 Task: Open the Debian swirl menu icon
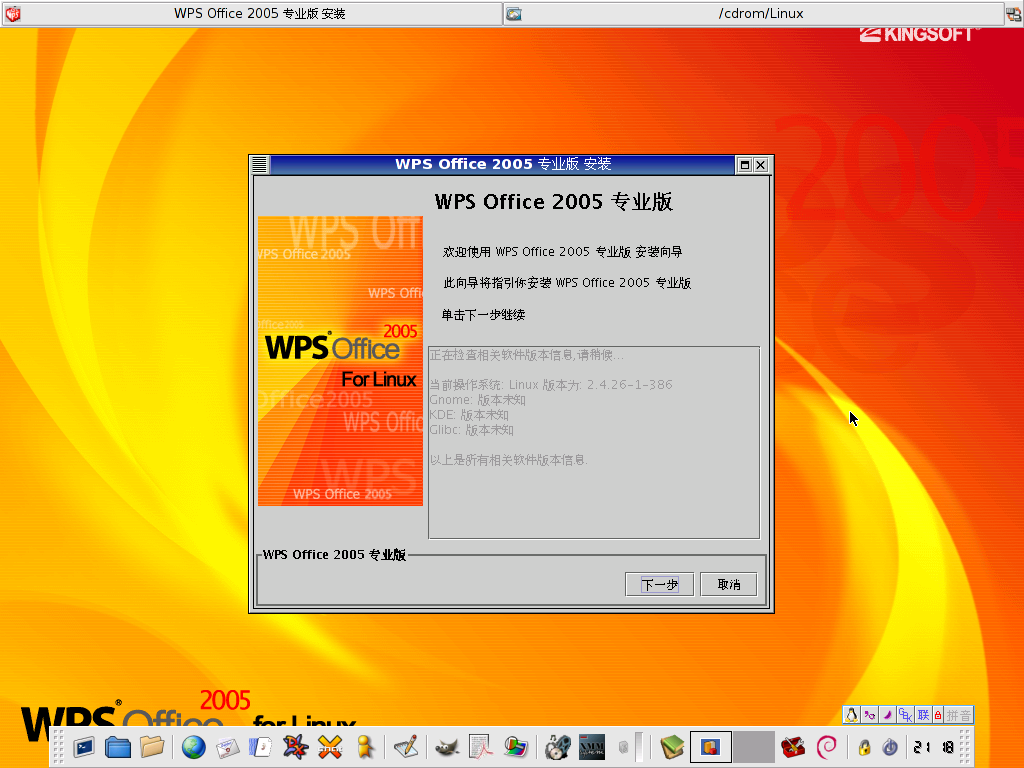[x=827, y=746]
